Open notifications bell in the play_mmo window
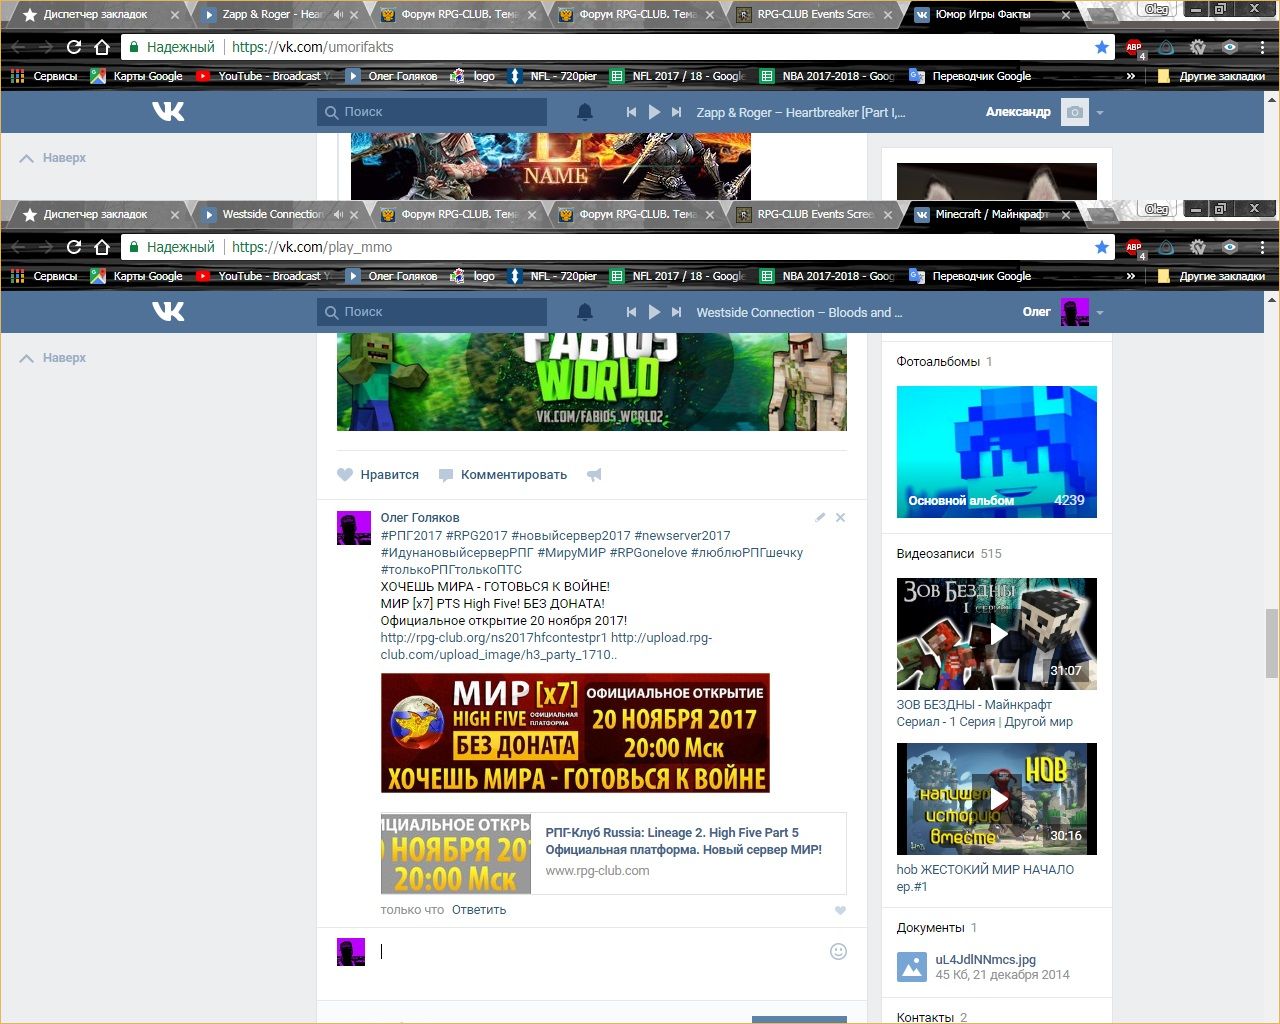 585,312
